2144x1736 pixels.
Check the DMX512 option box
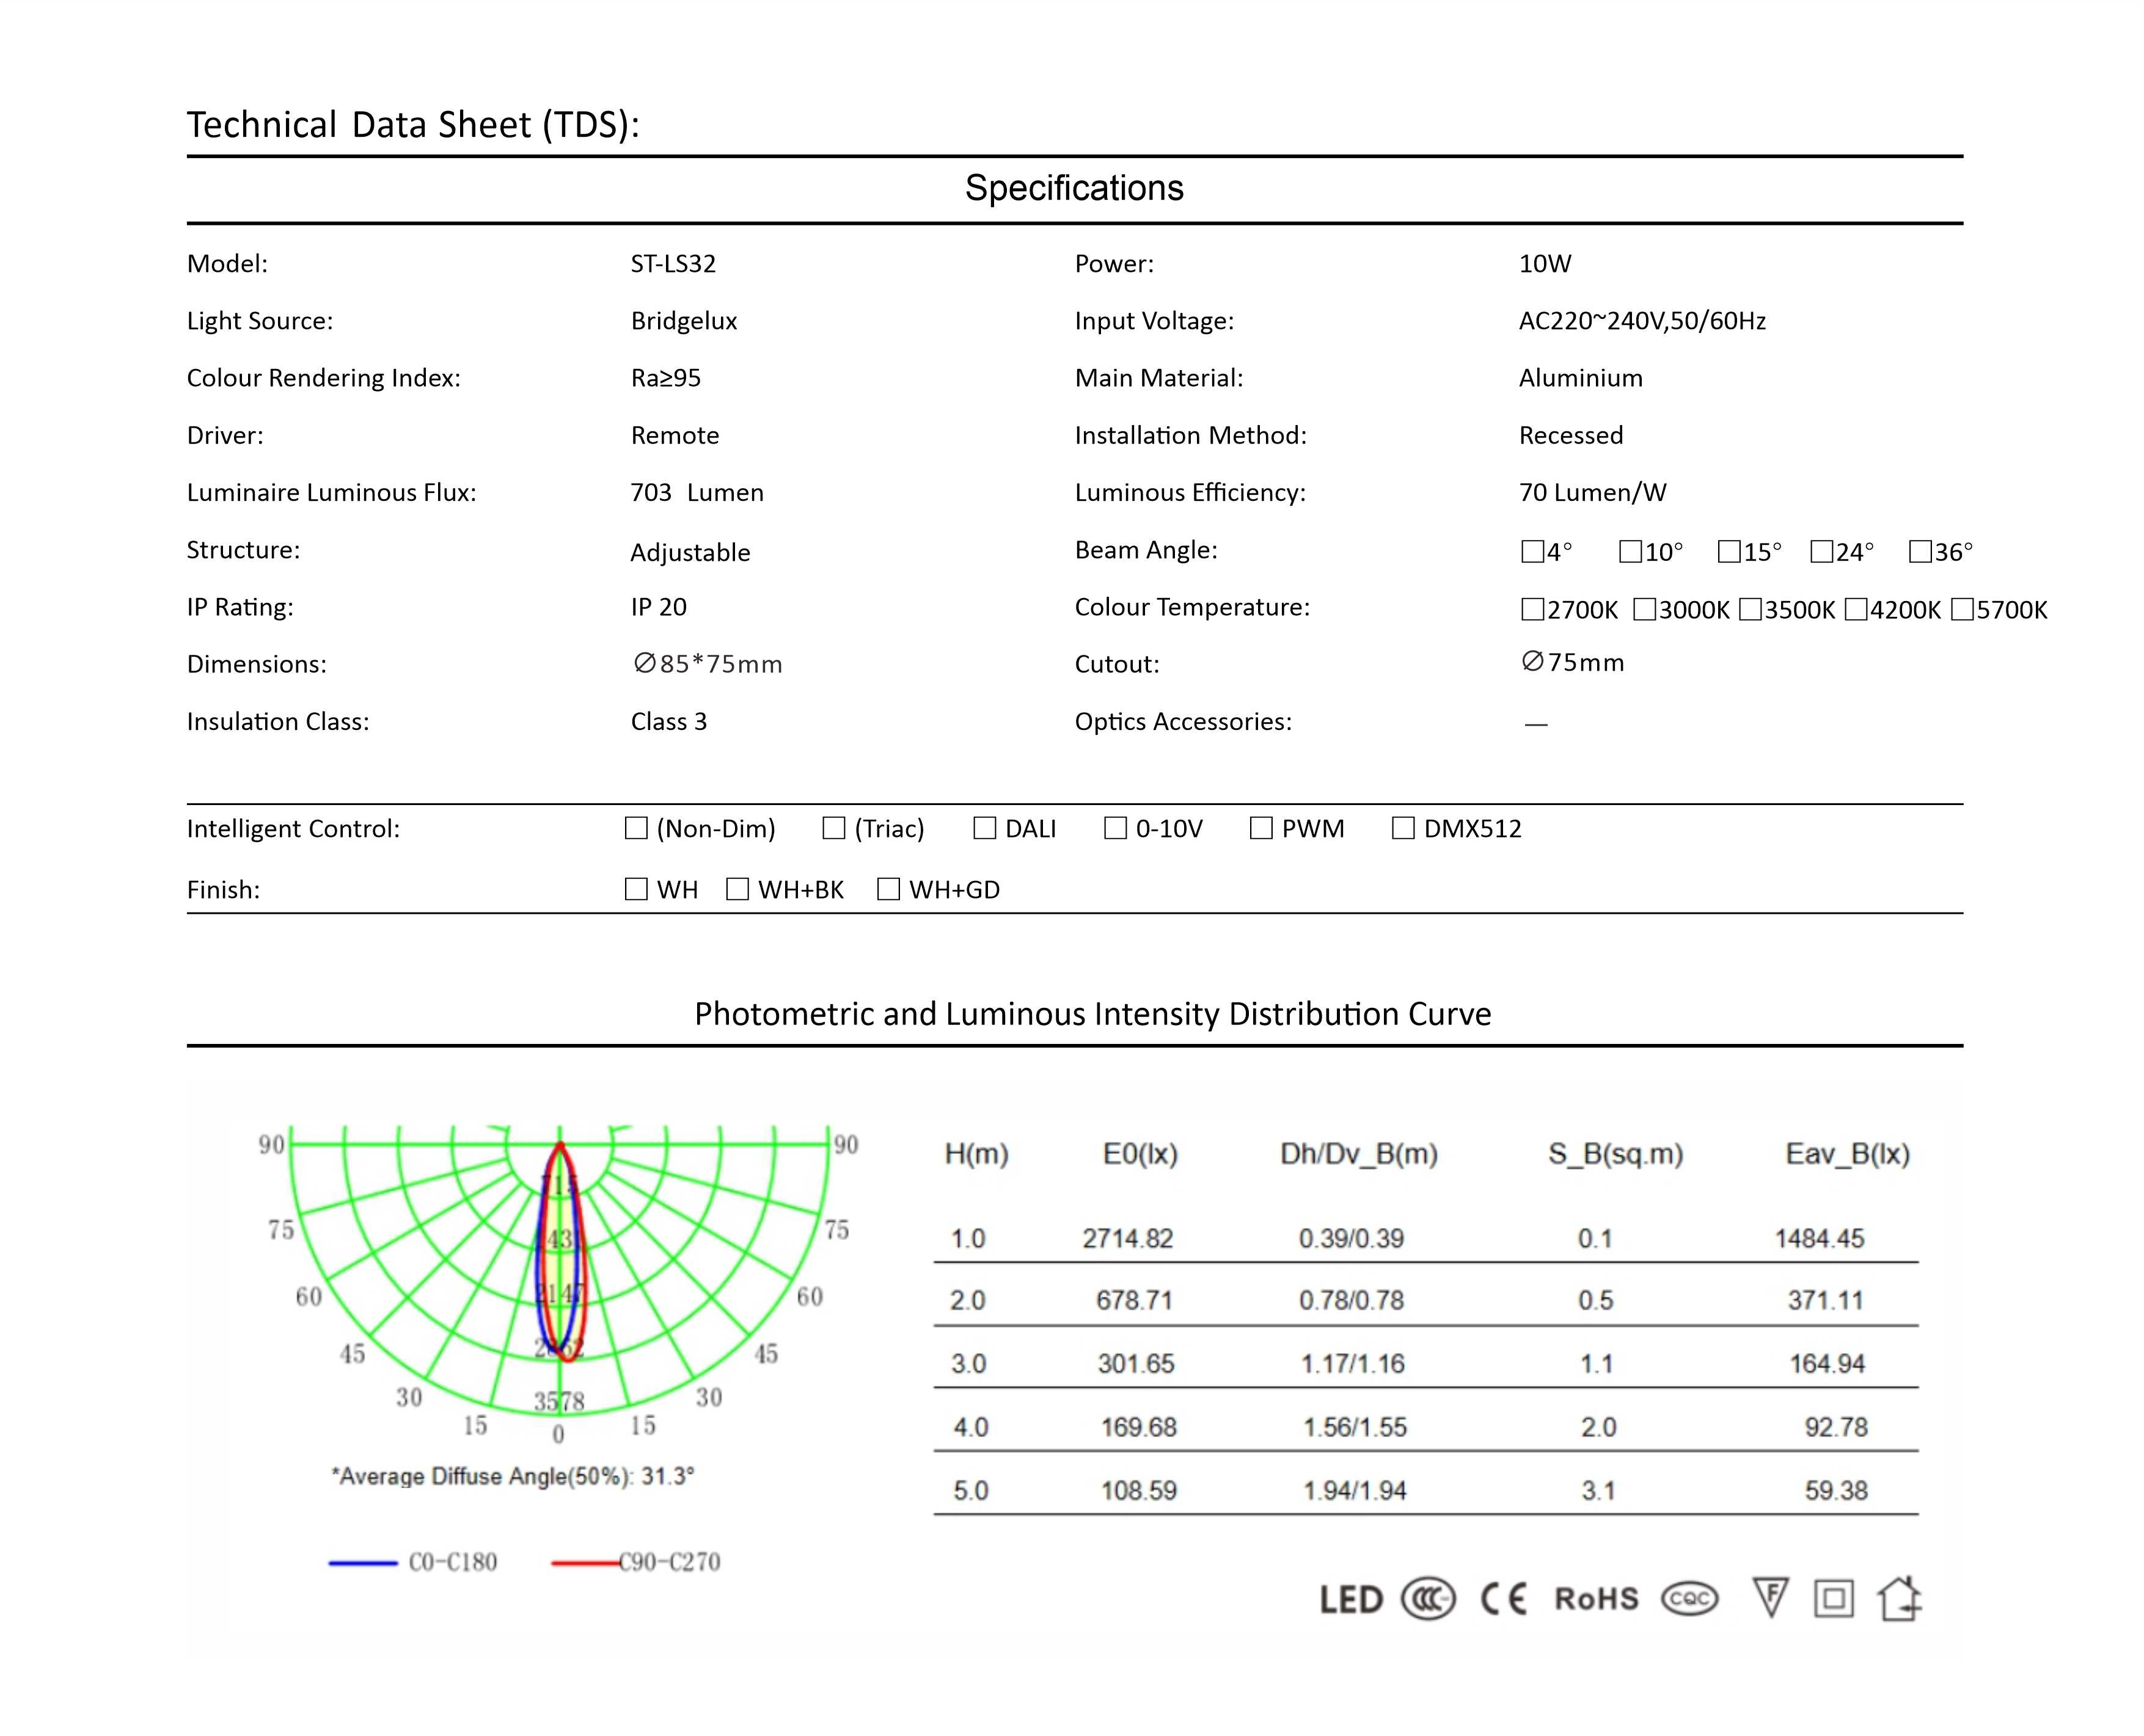click(x=1403, y=828)
